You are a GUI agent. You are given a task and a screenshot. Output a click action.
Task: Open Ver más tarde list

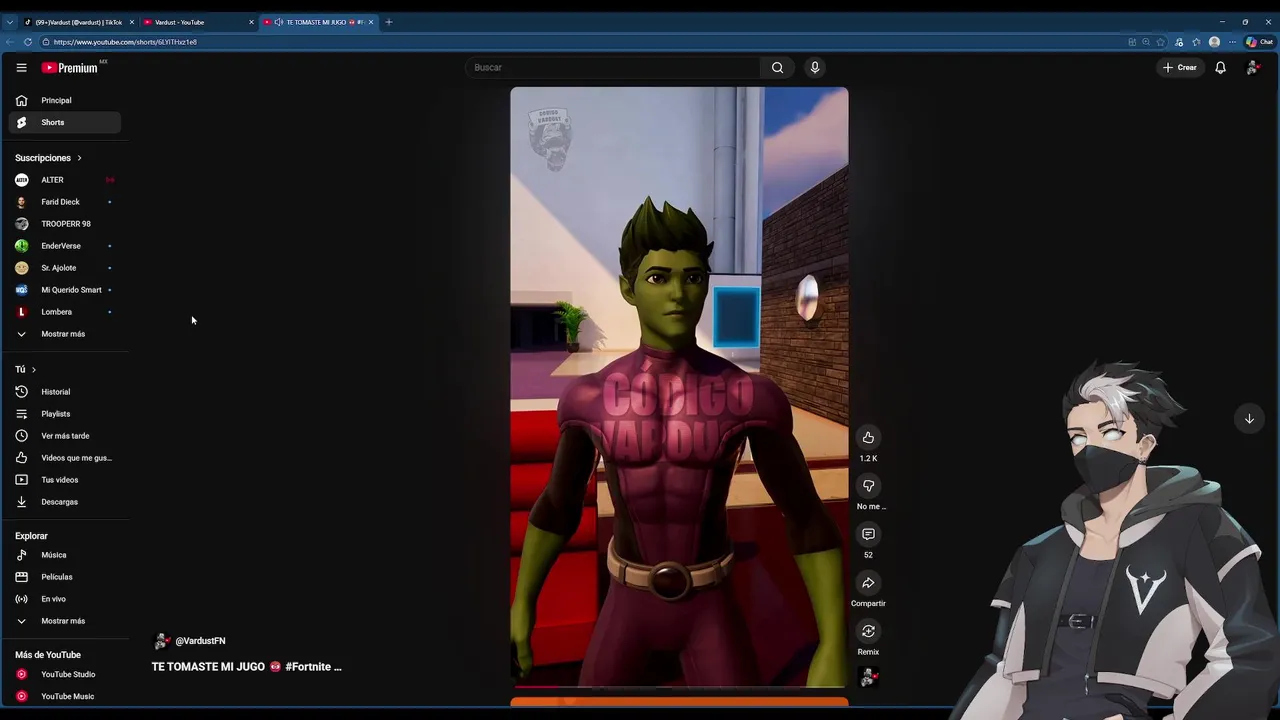pos(64,436)
